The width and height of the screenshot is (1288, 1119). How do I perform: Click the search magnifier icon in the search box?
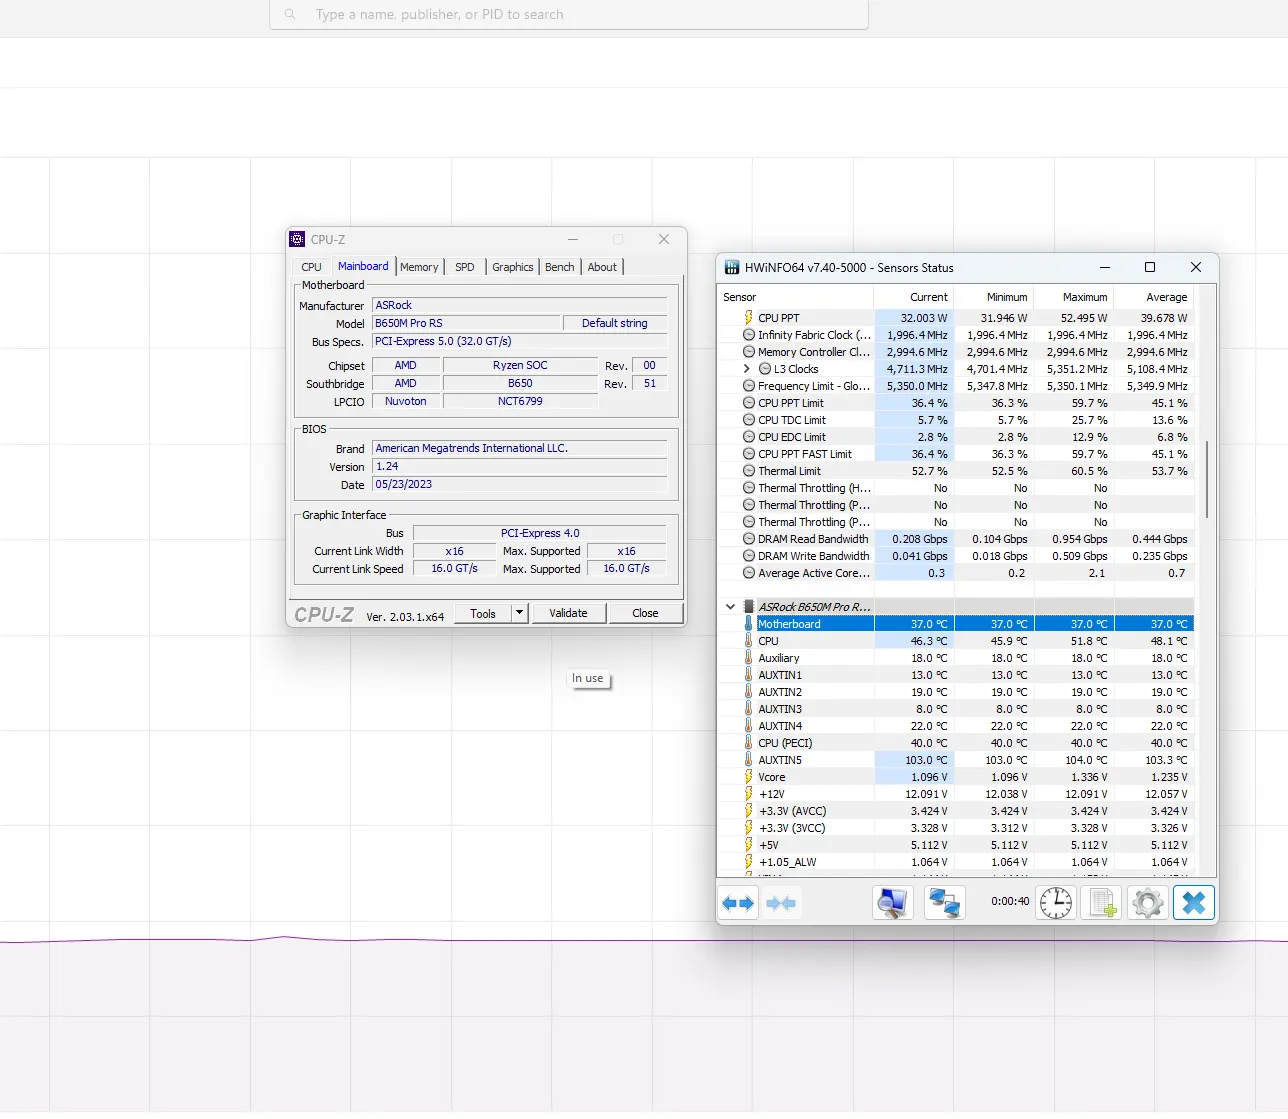click(290, 14)
